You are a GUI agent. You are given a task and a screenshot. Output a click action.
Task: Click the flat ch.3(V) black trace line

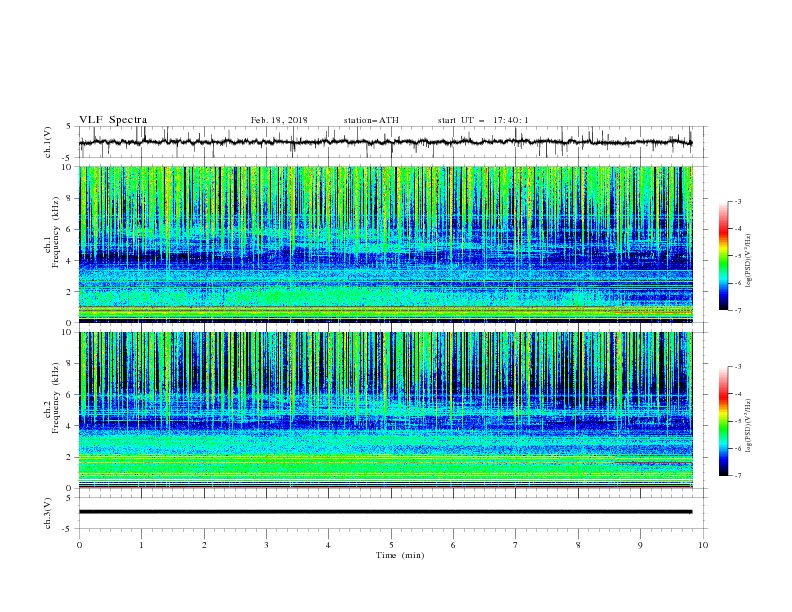click(x=385, y=512)
